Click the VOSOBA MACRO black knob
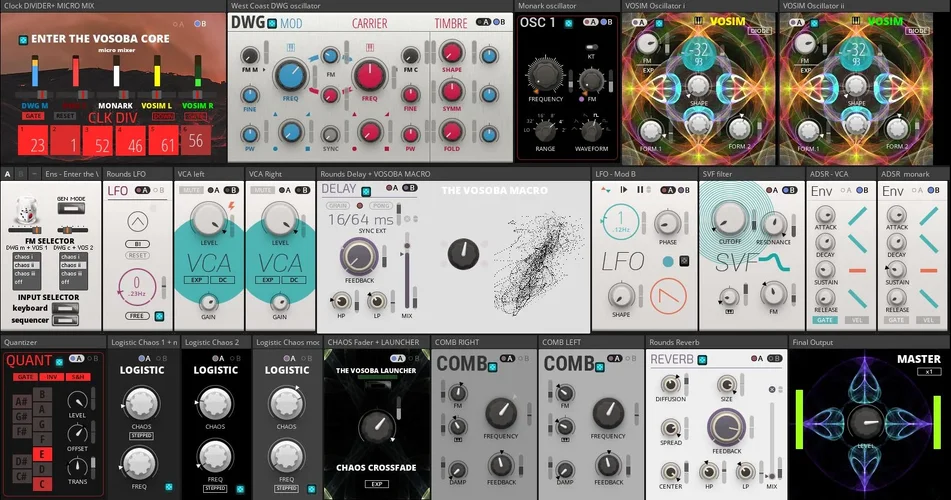Screen dimensions: 951x500 tap(463, 254)
